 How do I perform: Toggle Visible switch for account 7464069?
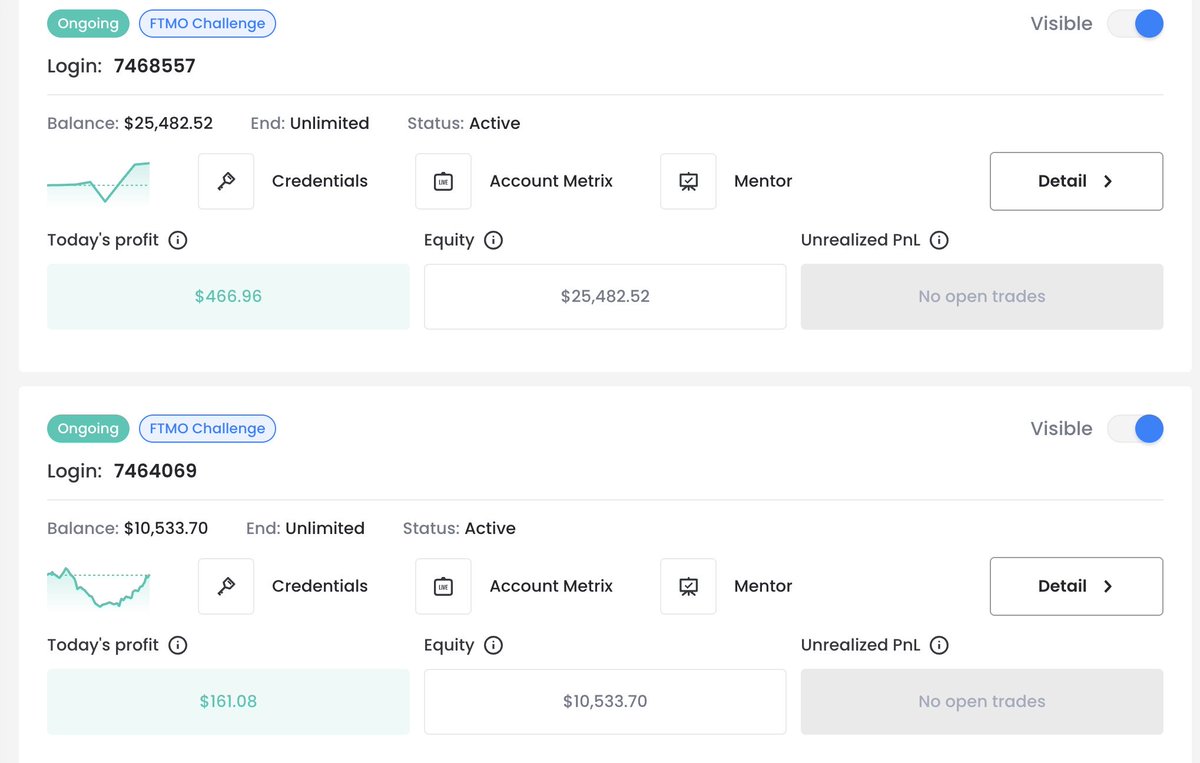[x=1135, y=428]
